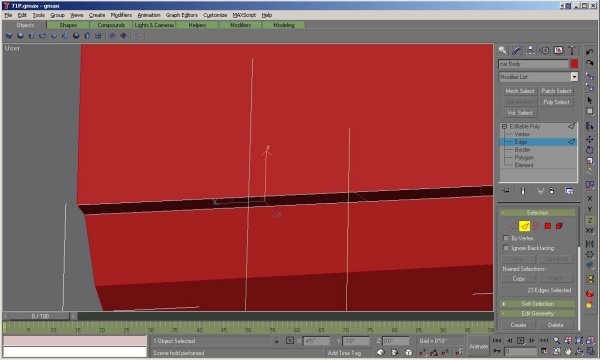Viewport: 600px width, 360px height.
Task: Click the Undo arrow in the right toolbar
Action: (589, 52)
